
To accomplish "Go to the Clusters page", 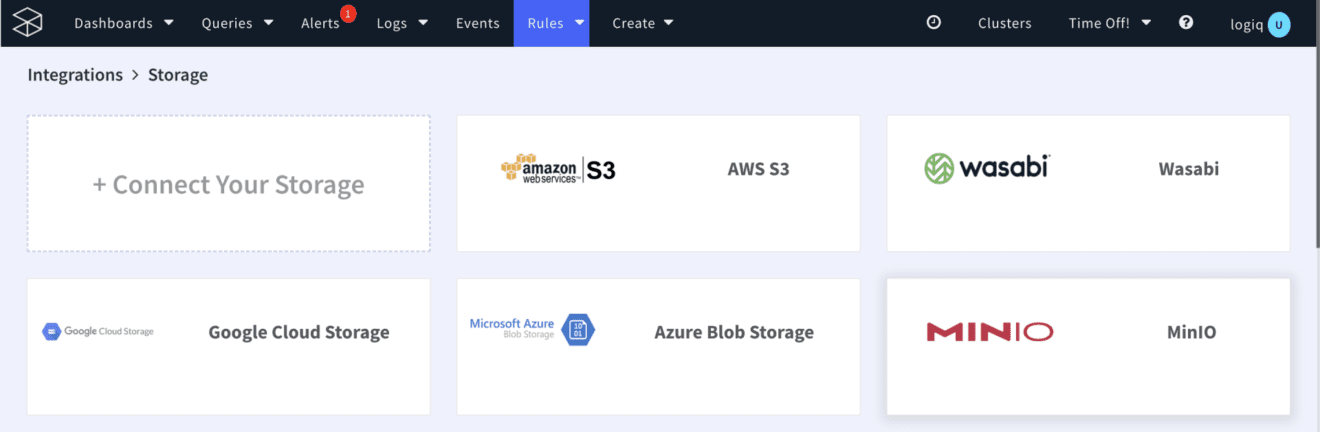I will [x=1005, y=23].
